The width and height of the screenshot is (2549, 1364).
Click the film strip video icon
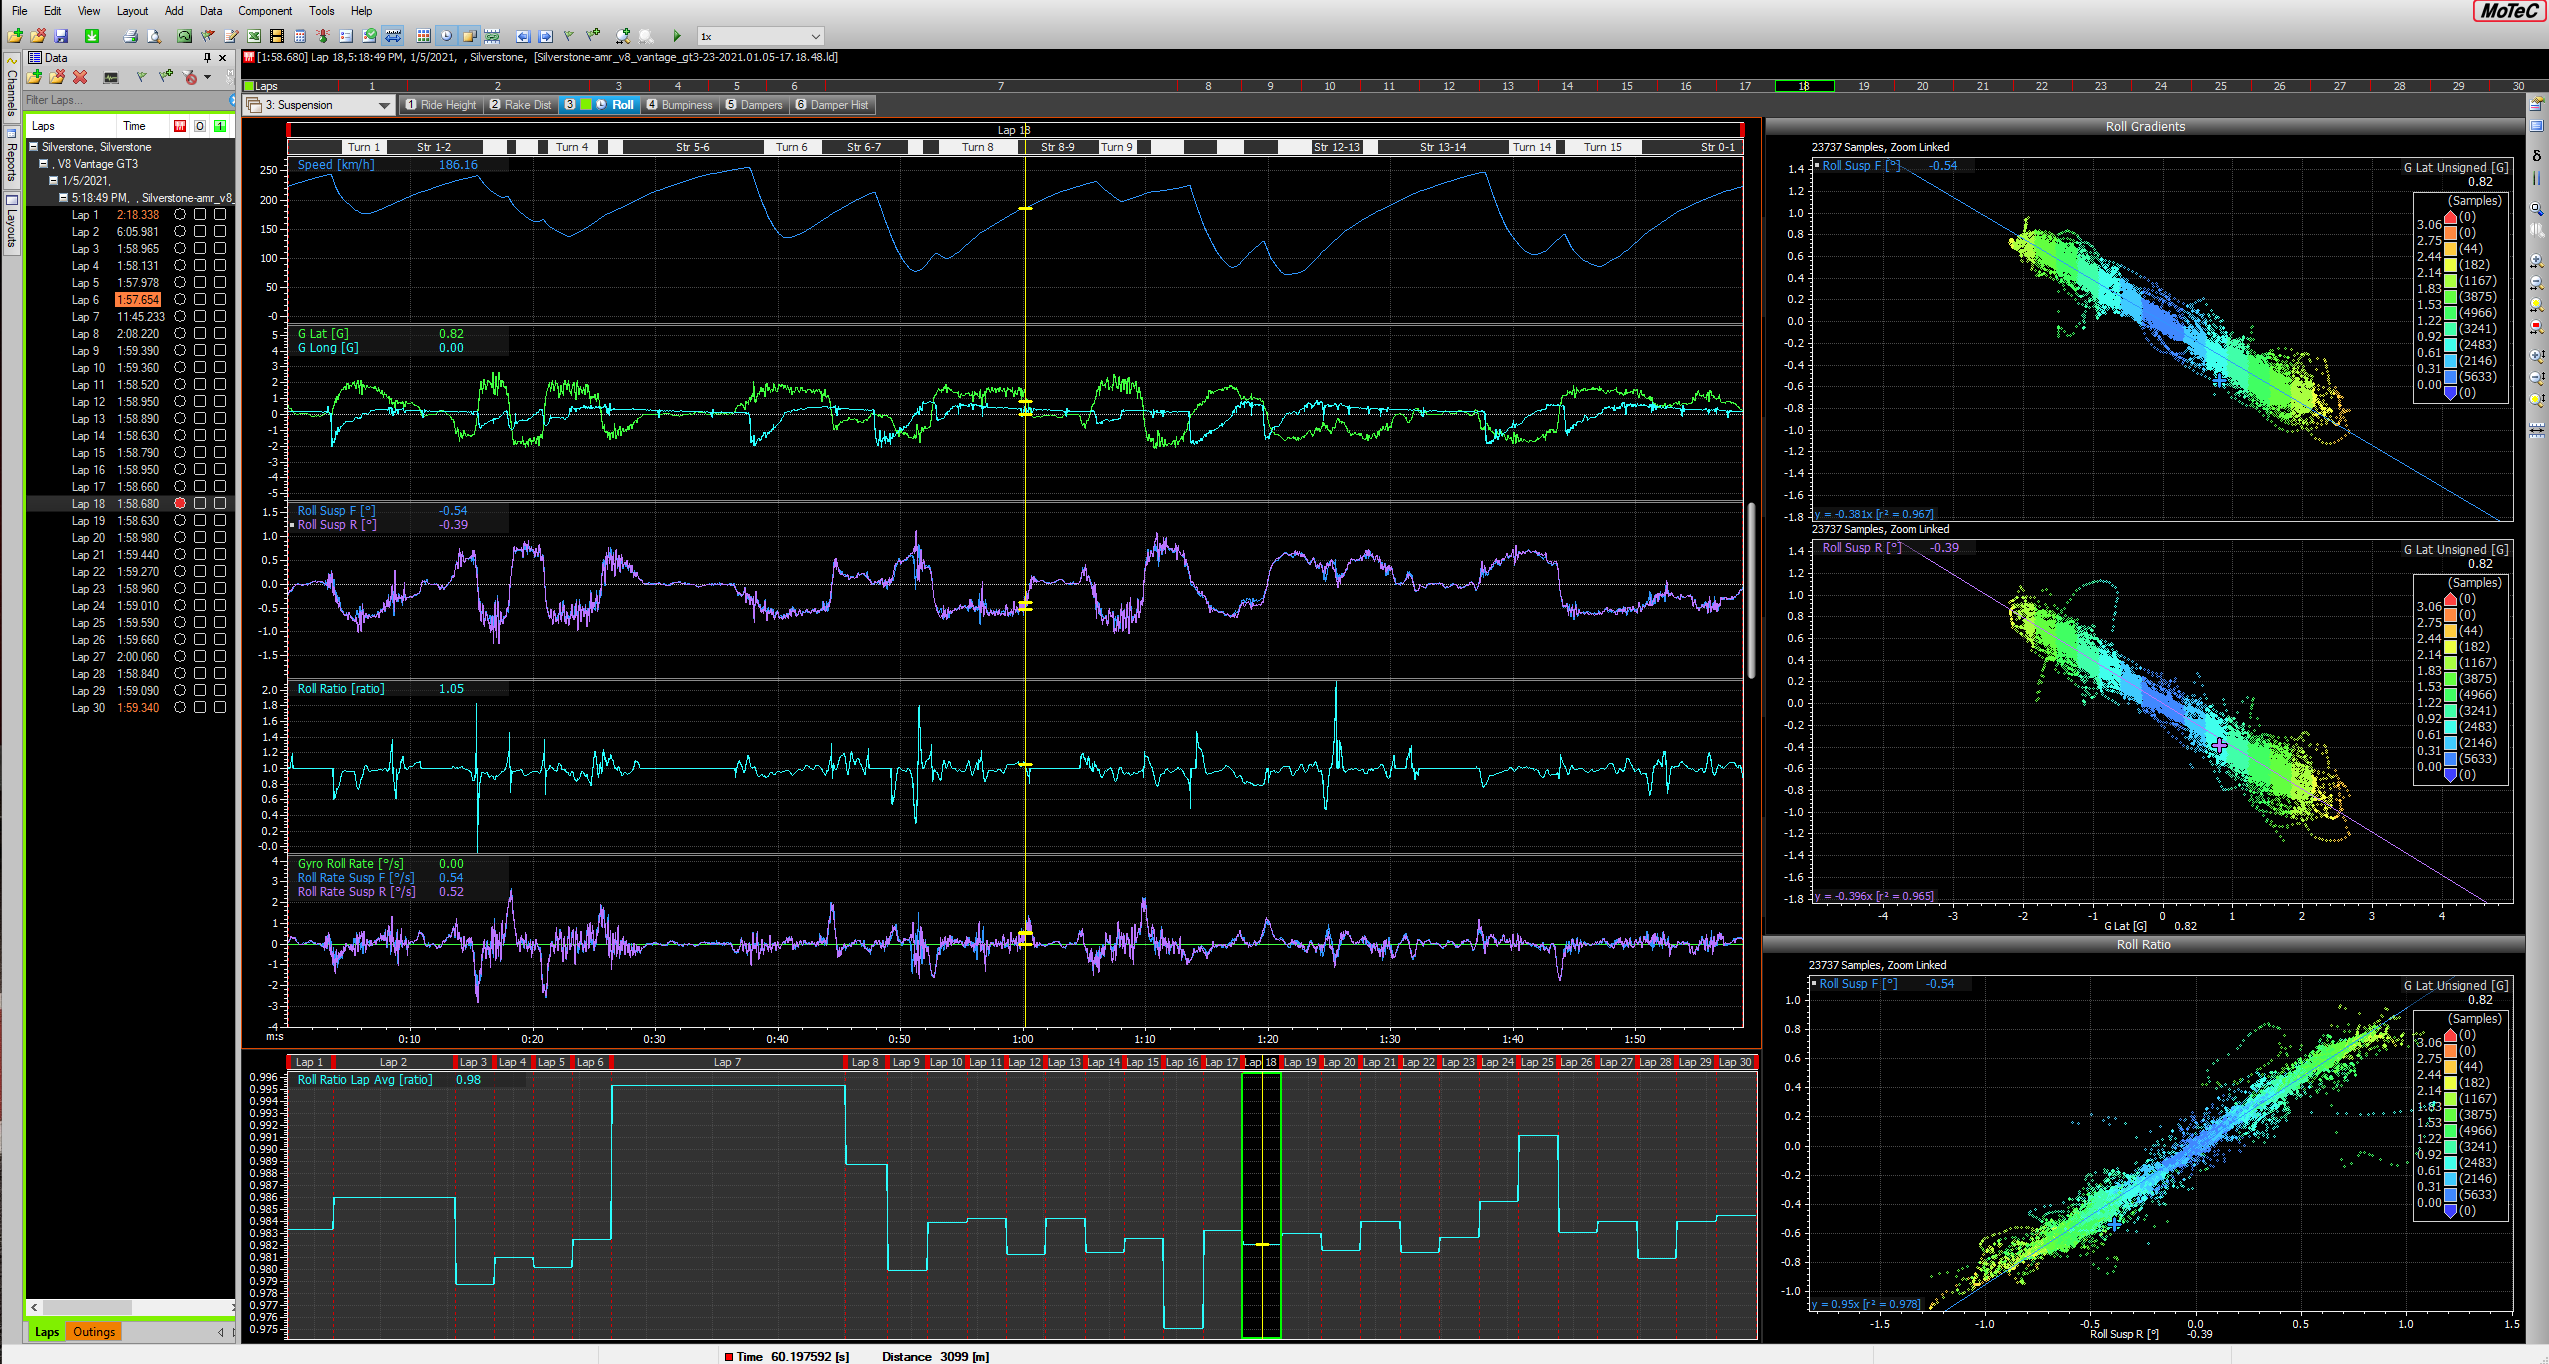pyautogui.click(x=277, y=36)
